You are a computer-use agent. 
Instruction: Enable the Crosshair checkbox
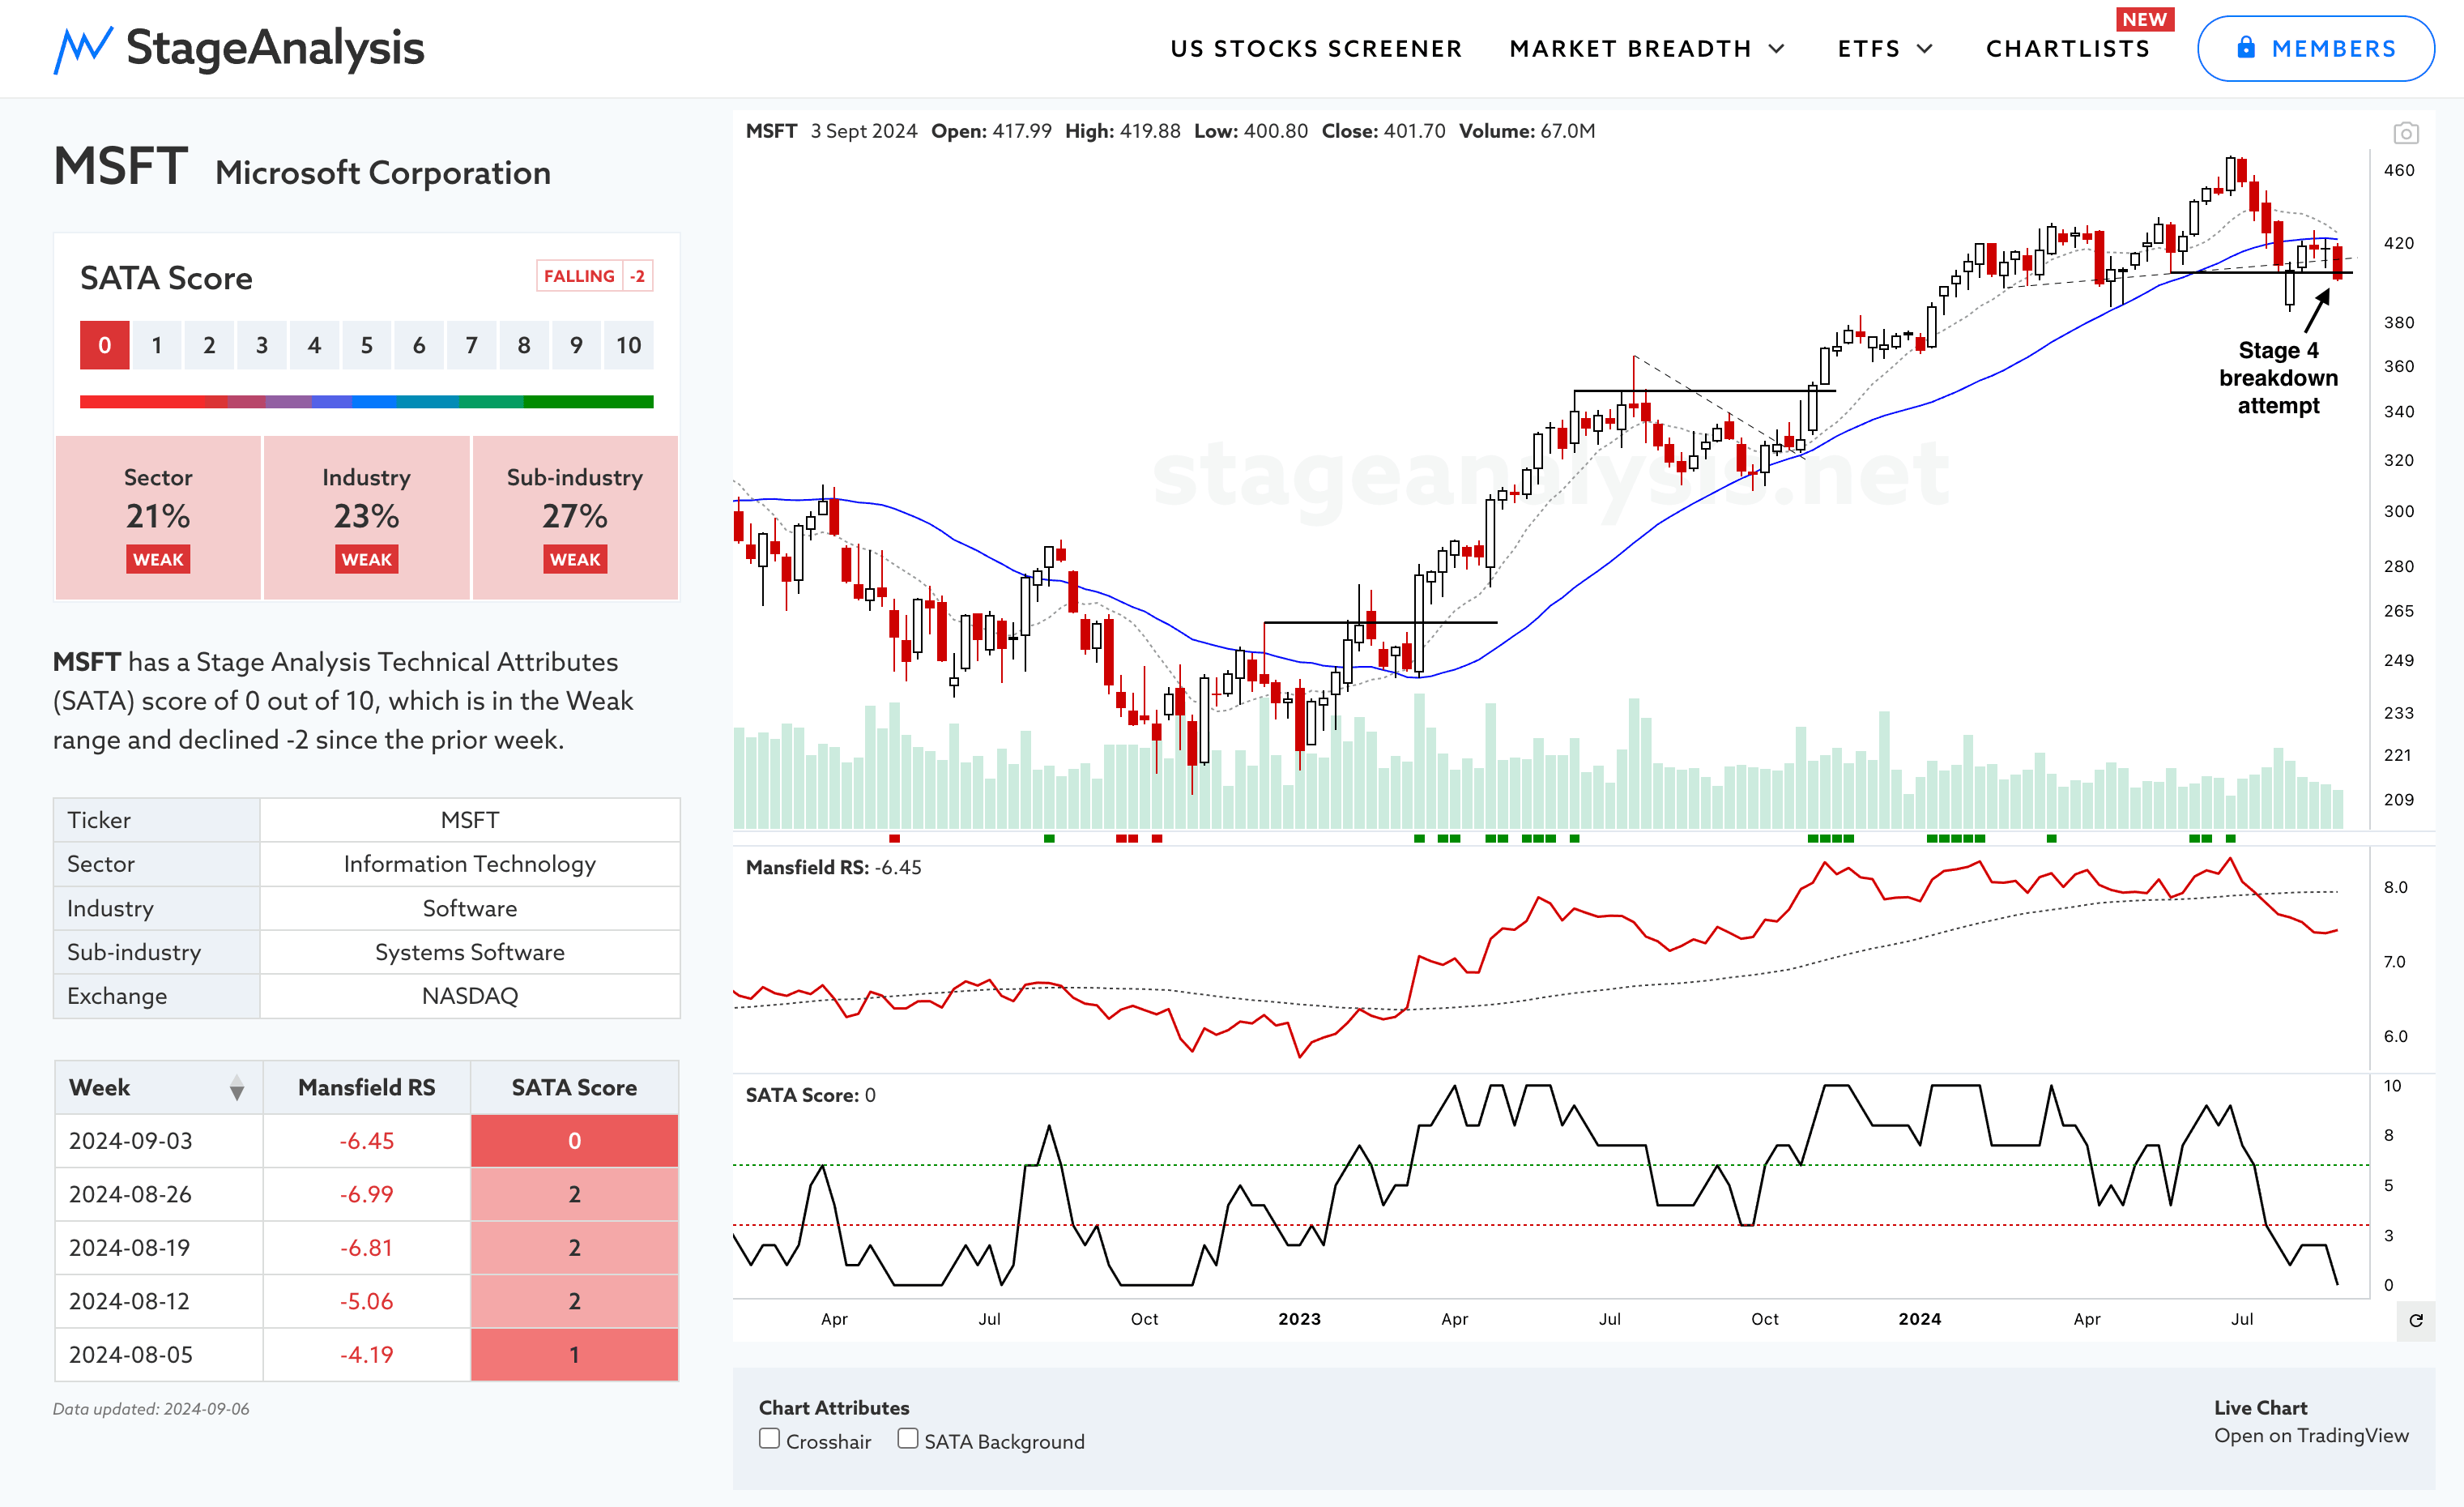pyautogui.click(x=769, y=1439)
